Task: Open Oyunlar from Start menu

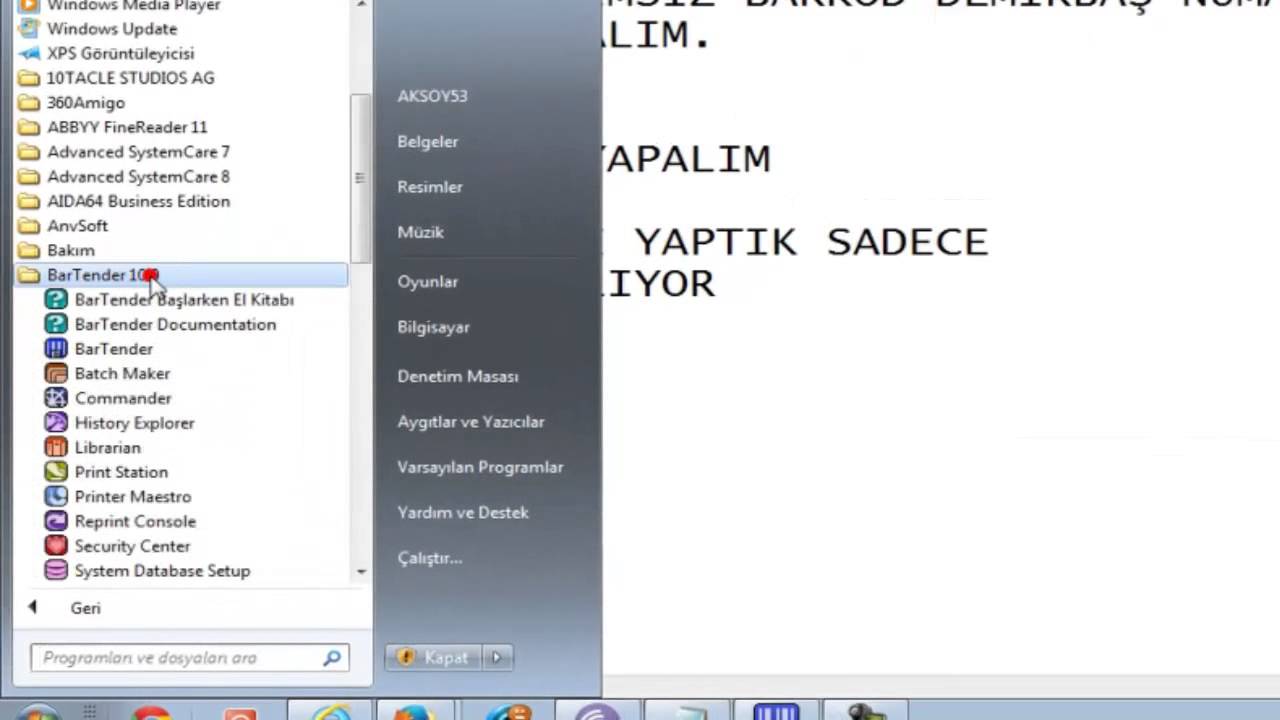Action: pyautogui.click(x=427, y=282)
